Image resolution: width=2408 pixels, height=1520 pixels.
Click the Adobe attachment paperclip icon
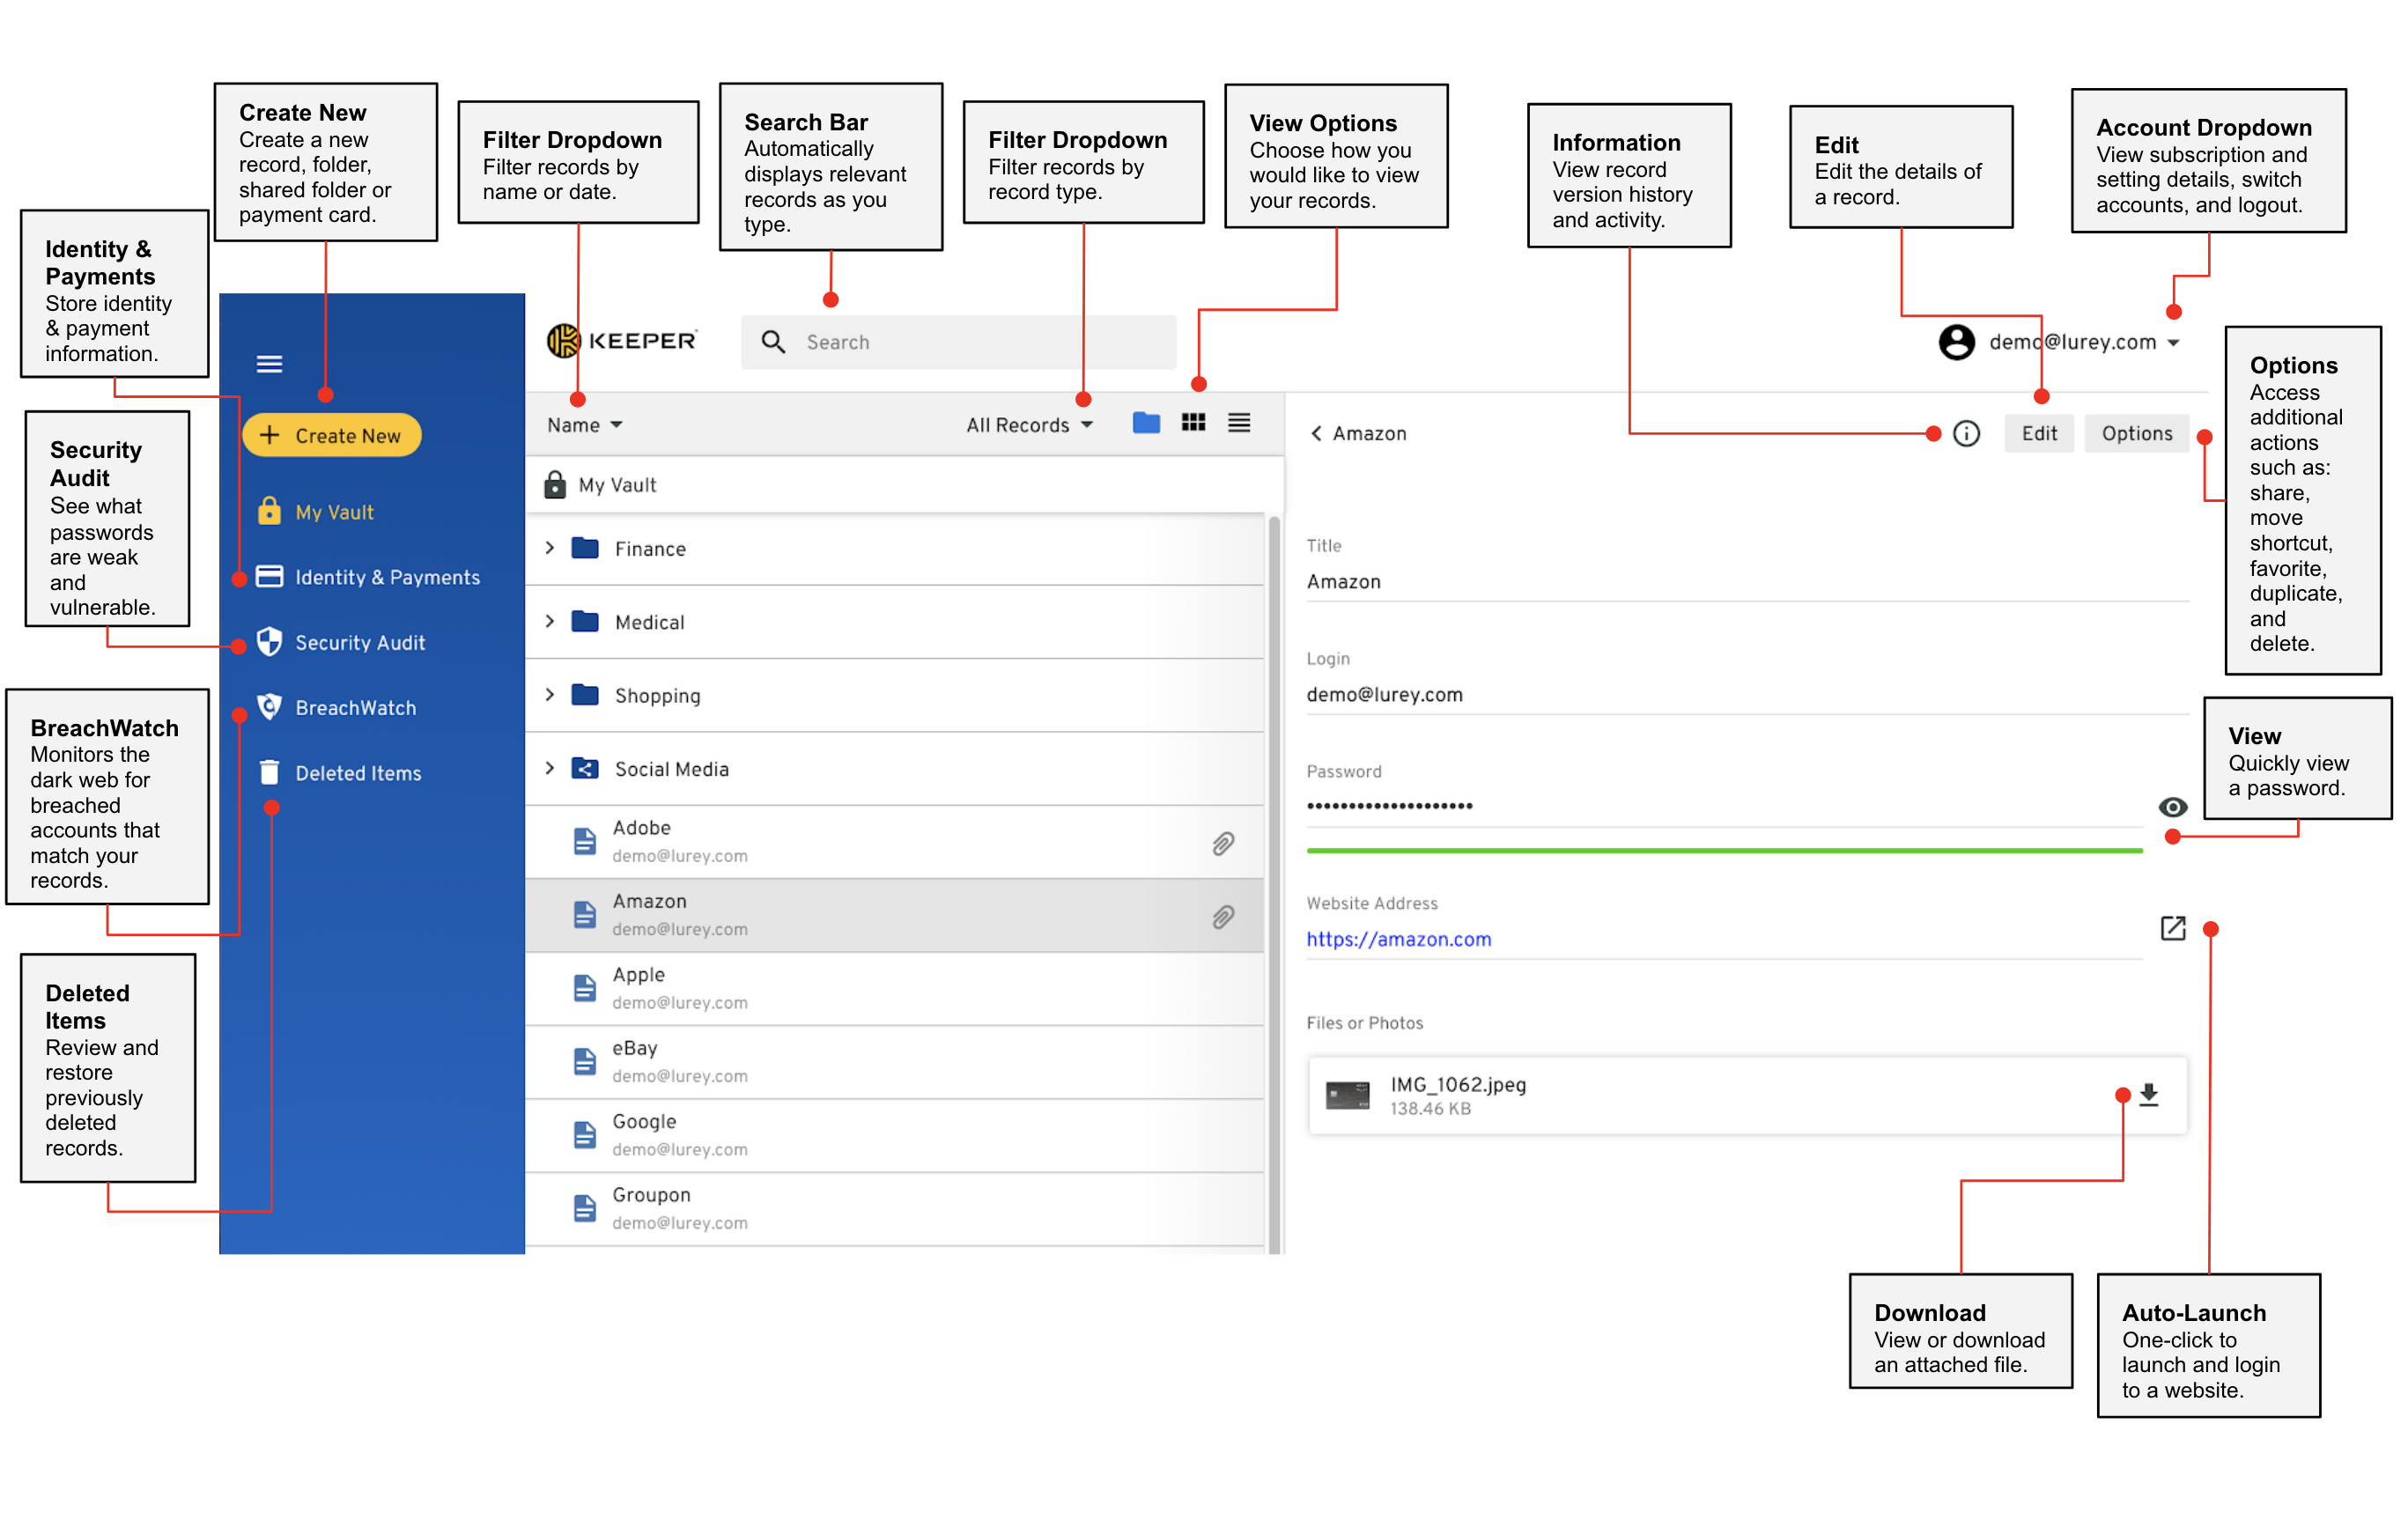pyautogui.click(x=1223, y=844)
